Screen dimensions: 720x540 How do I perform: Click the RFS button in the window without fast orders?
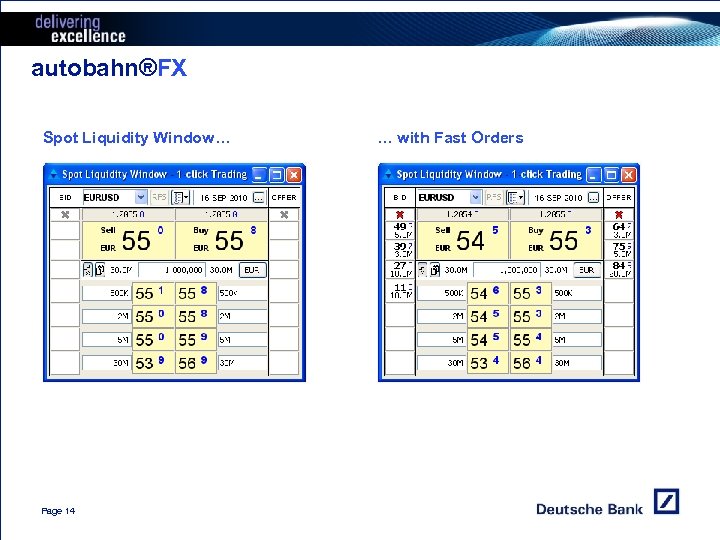159,197
